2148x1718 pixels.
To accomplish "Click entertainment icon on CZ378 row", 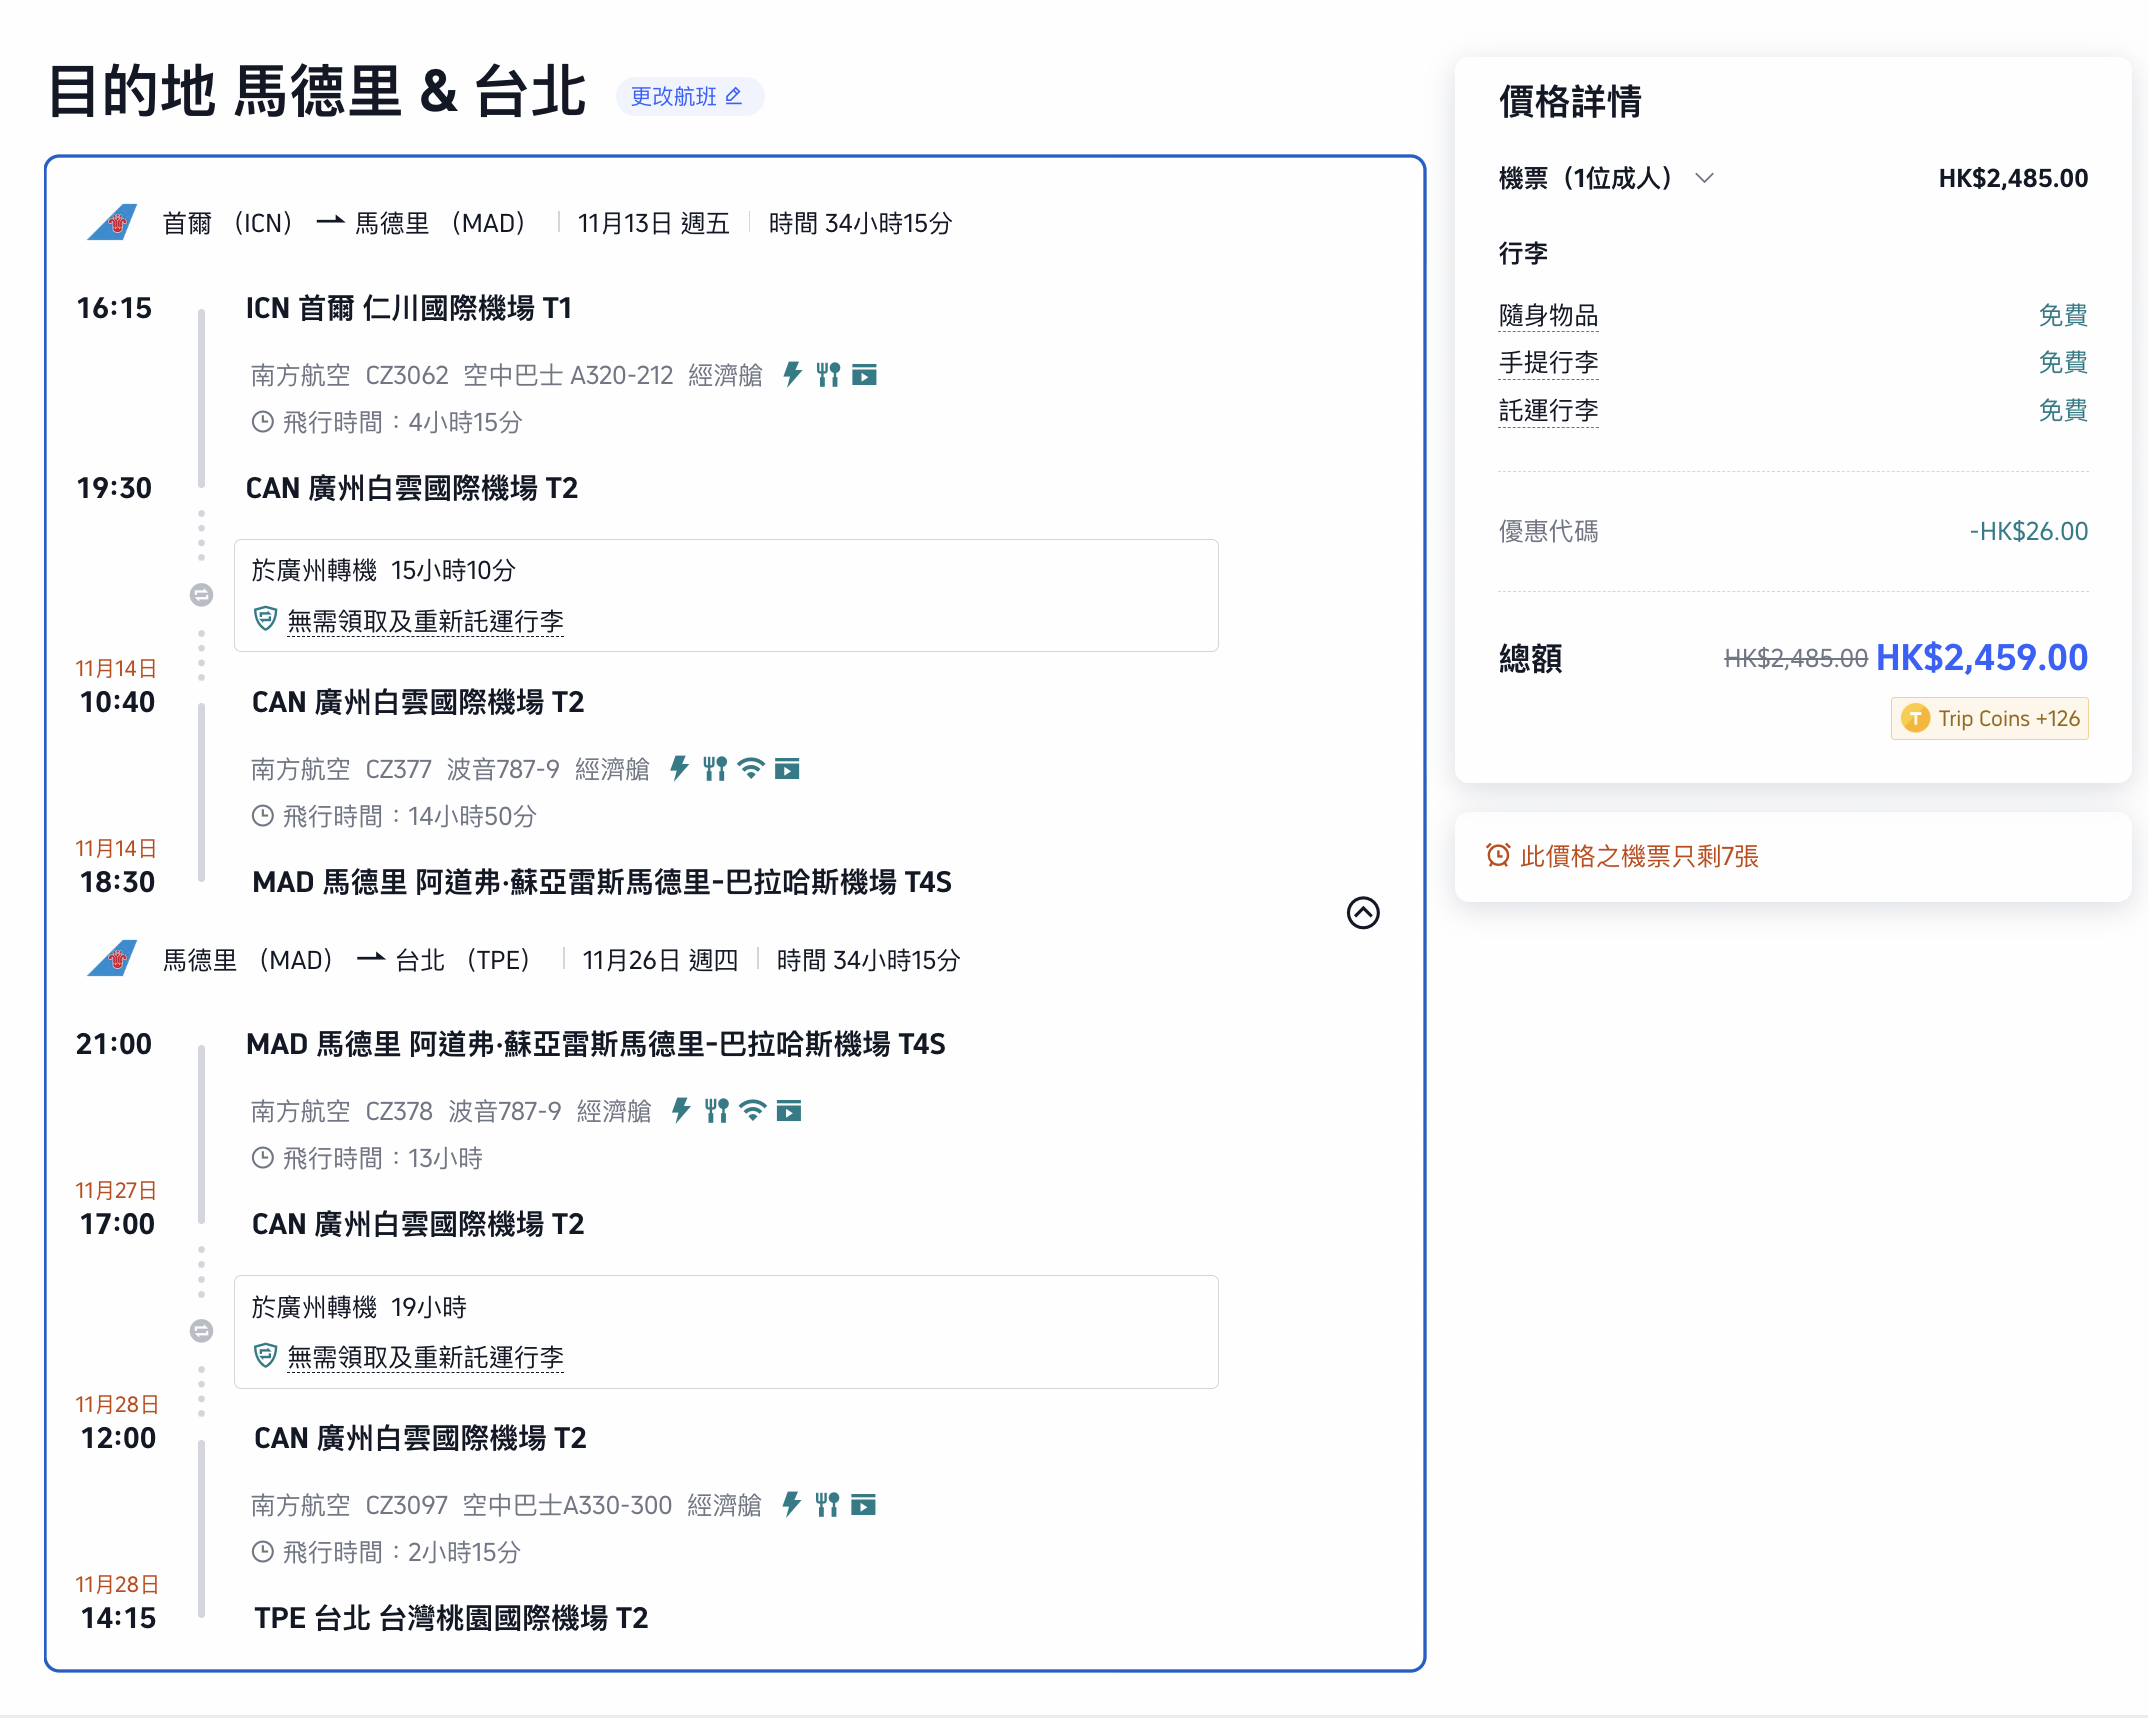I will pyautogui.click(x=789, y=1111).
